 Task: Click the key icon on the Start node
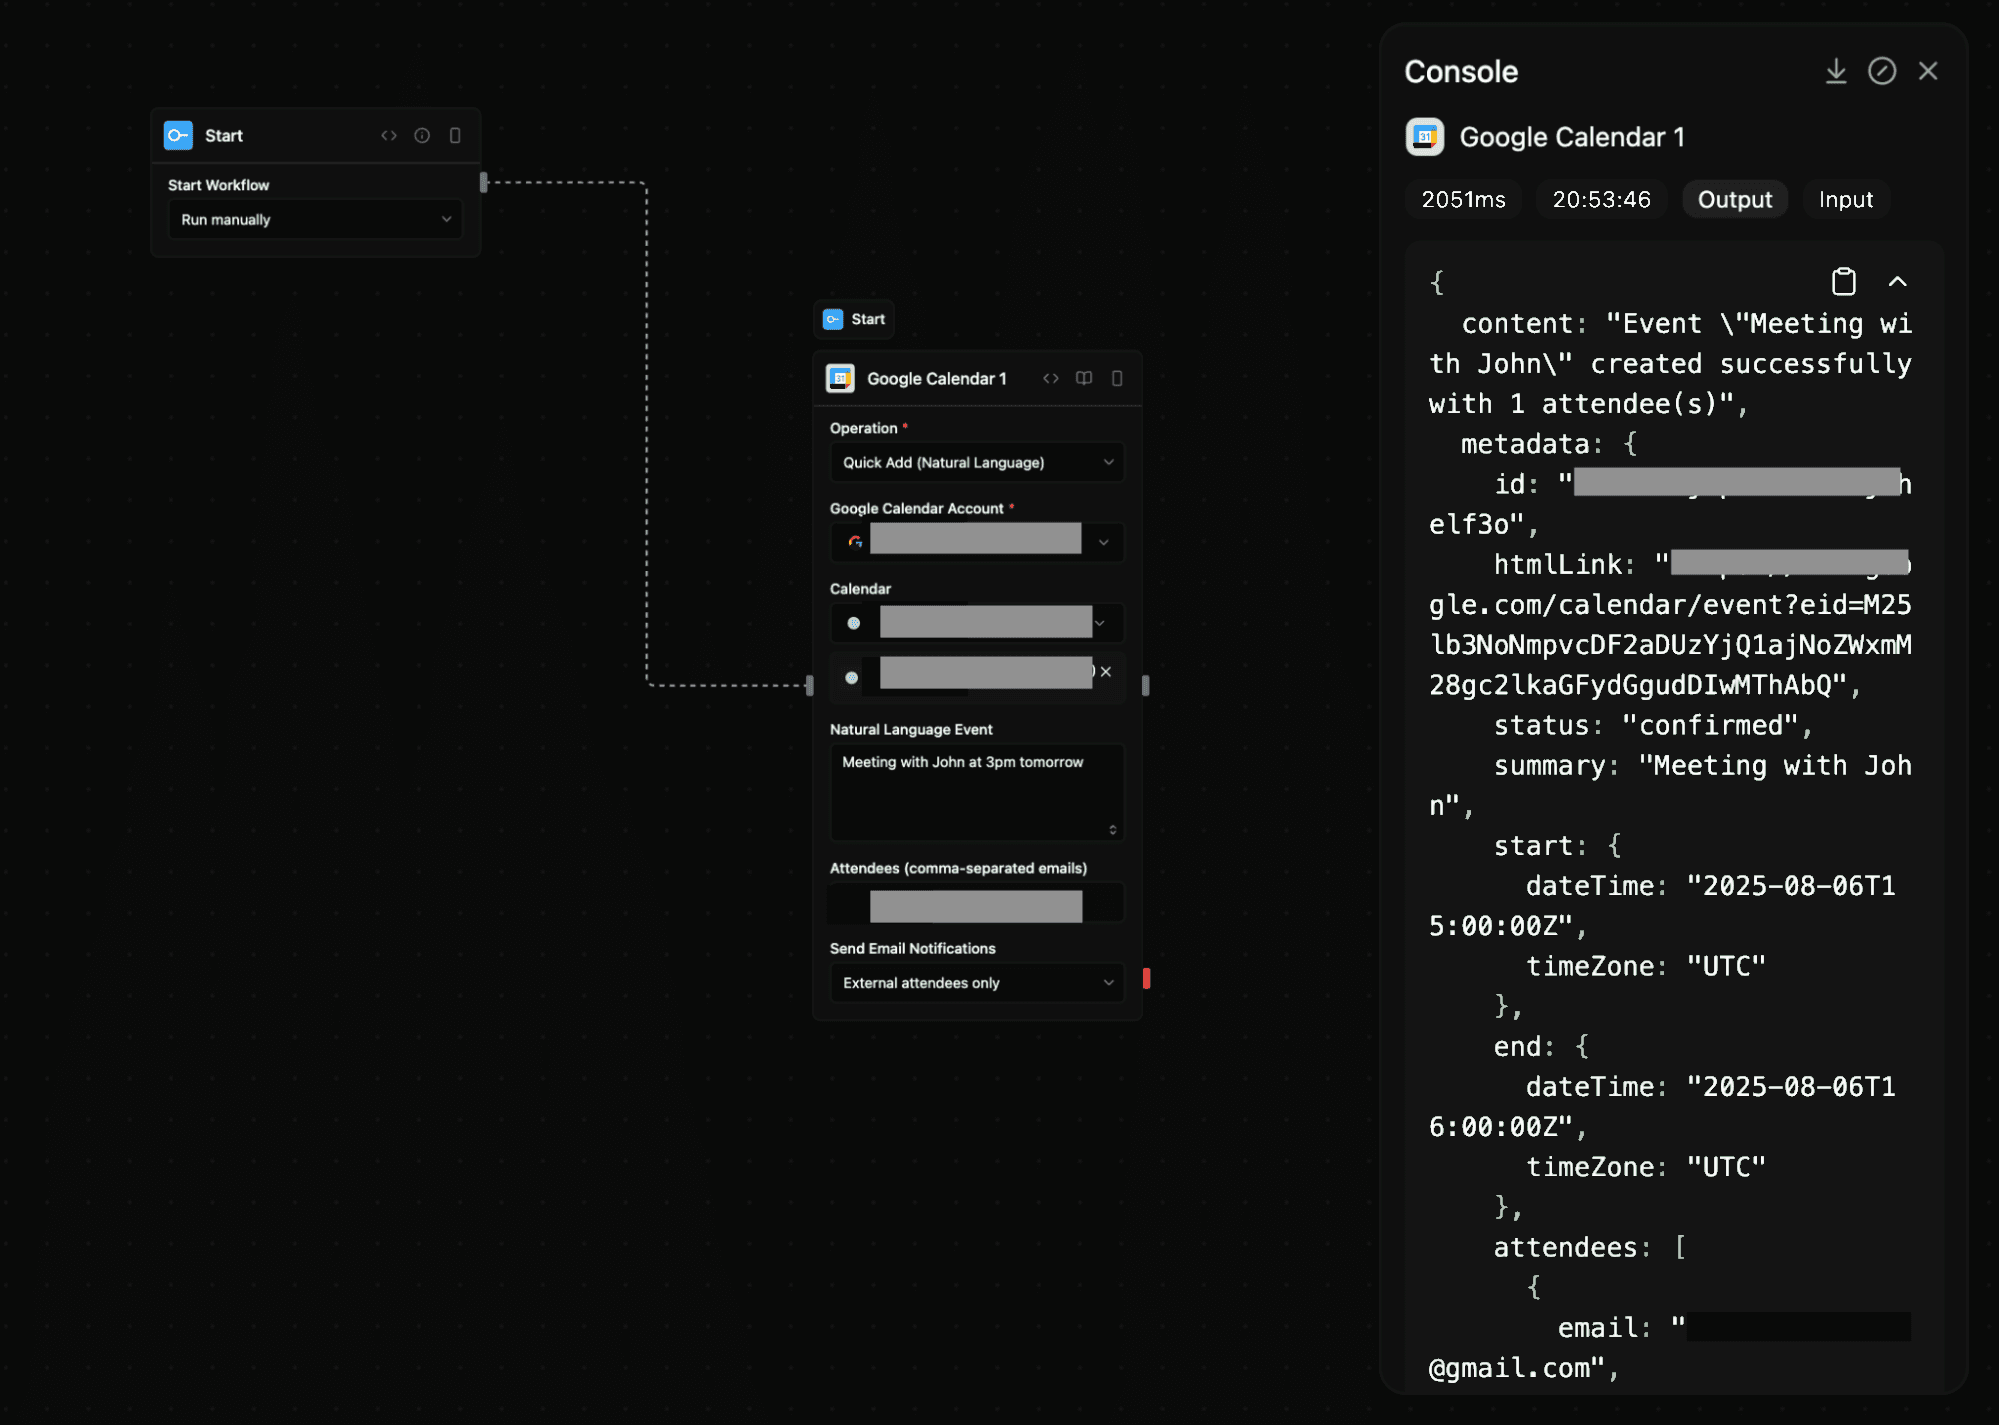coord(178,135)
